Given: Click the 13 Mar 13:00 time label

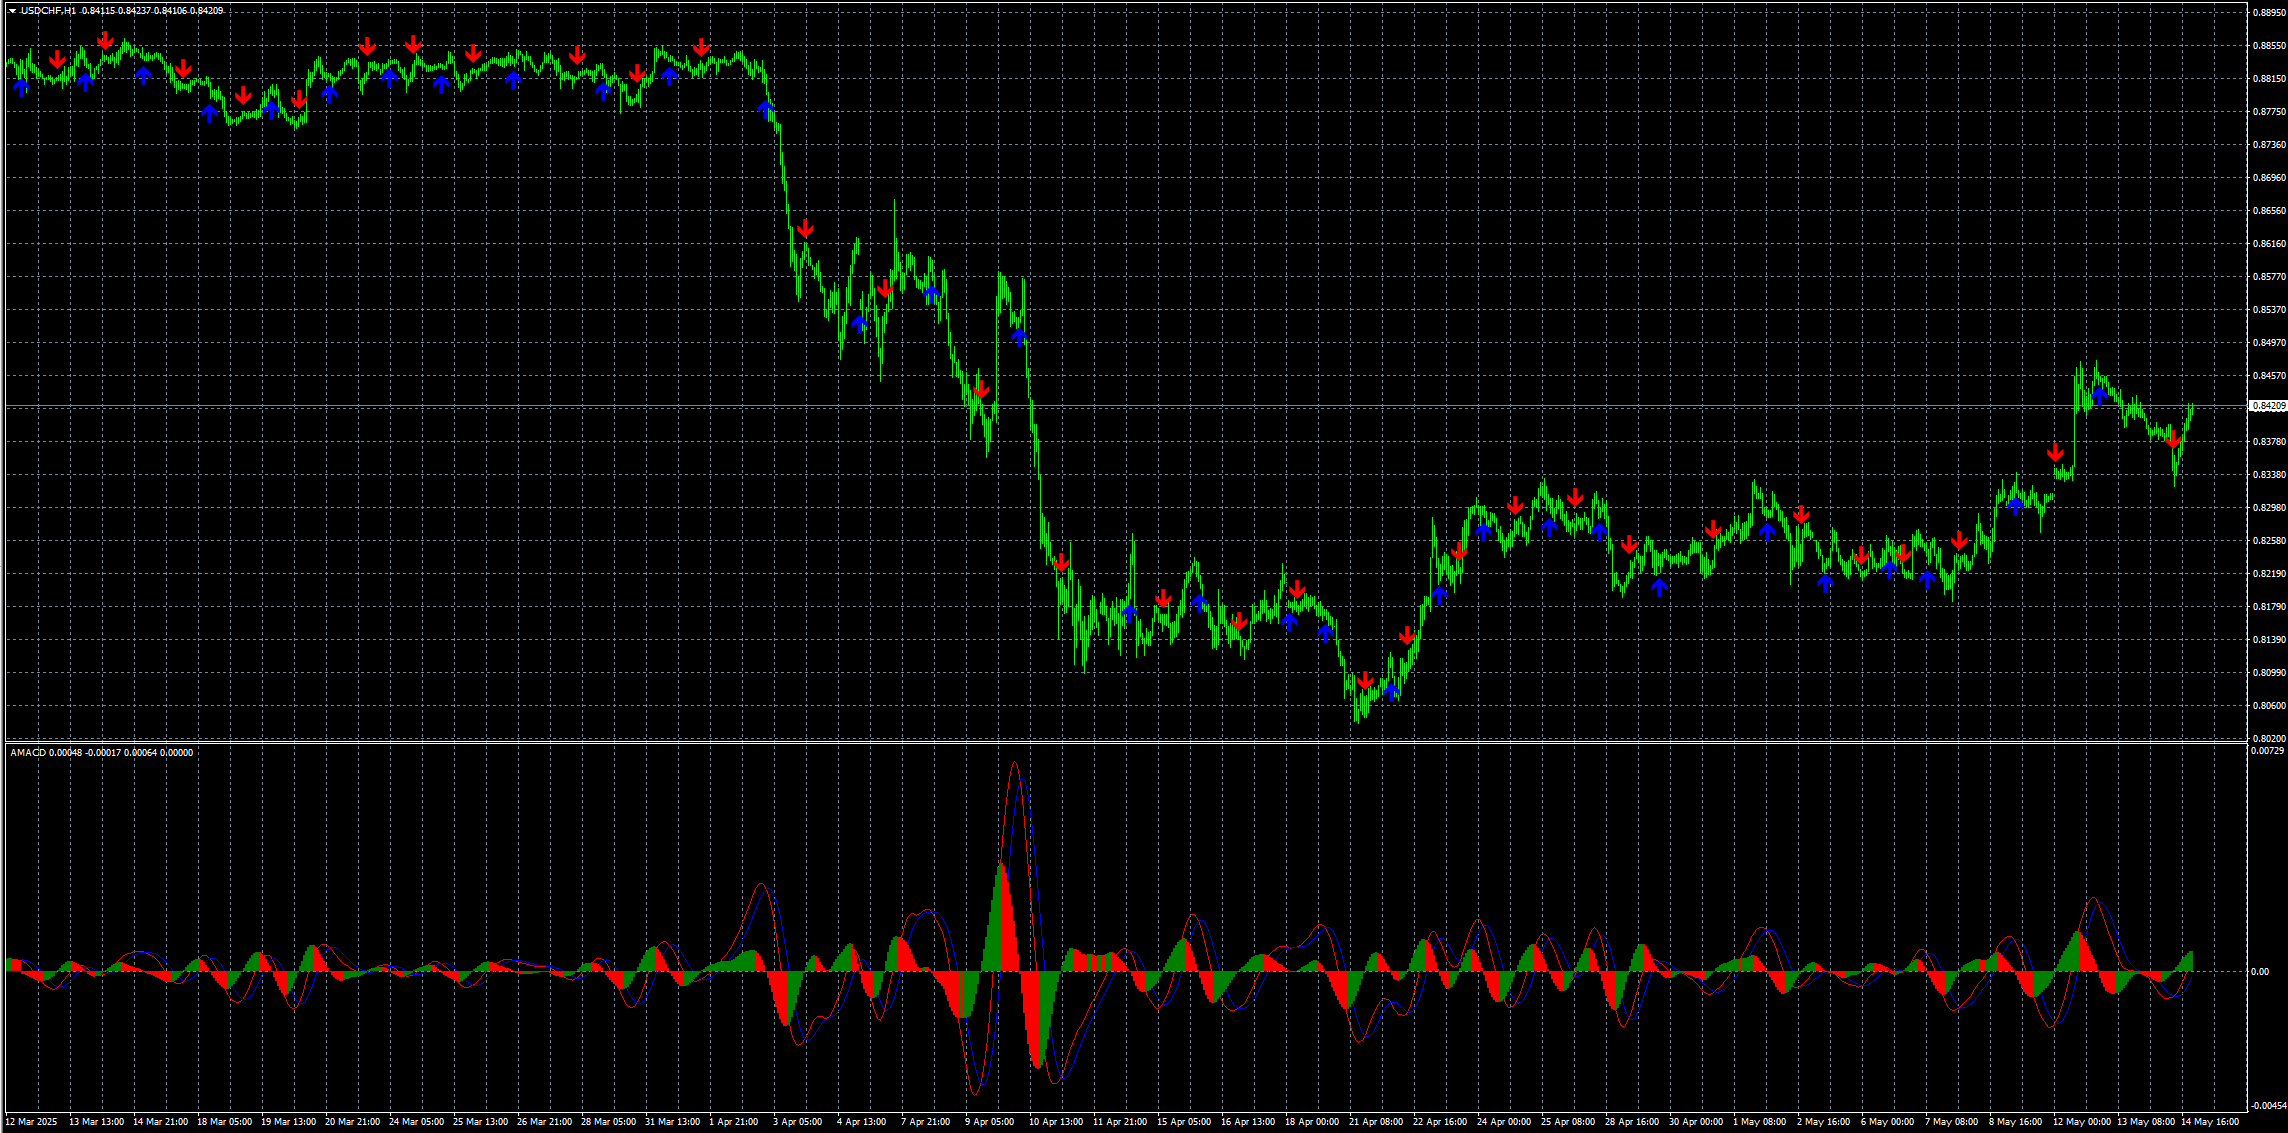Looking at the screenshot, I should click(96, 1121).
